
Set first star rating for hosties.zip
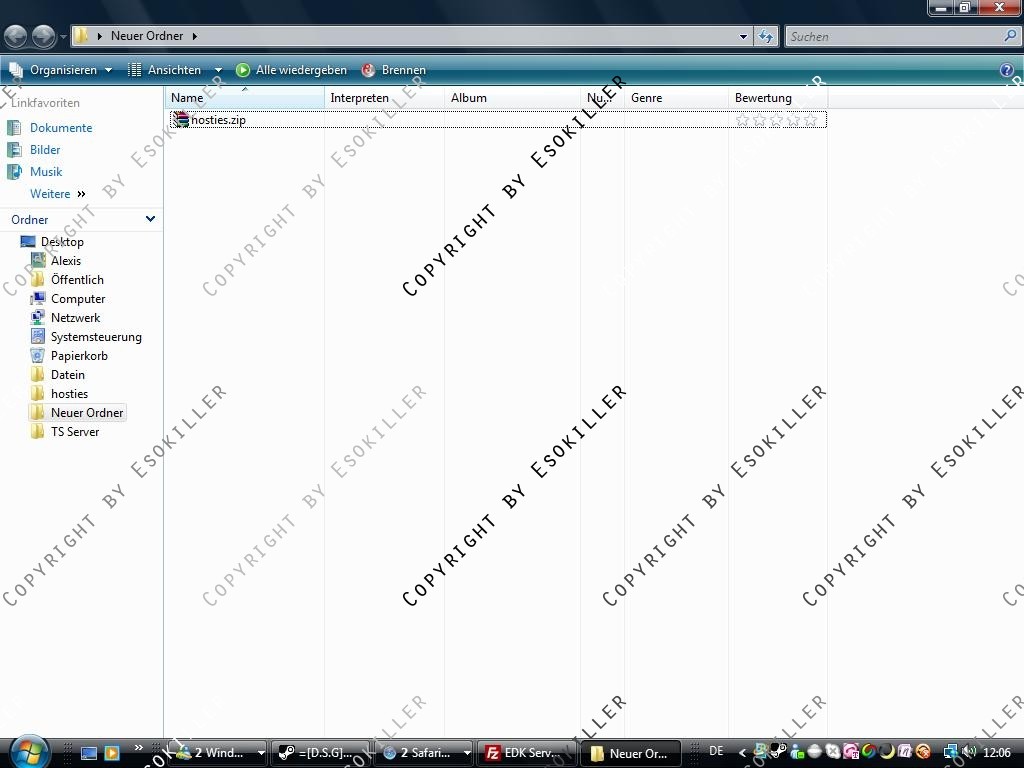pyautogui.click(x=742, y=120)
